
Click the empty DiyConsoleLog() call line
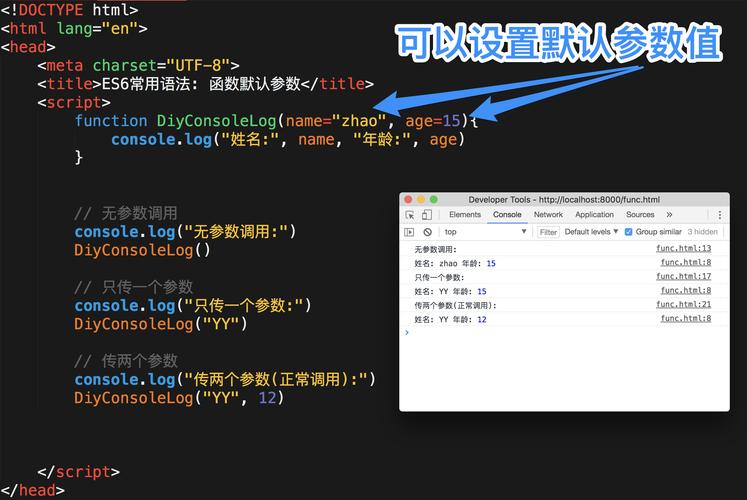(x=142, y=250)
